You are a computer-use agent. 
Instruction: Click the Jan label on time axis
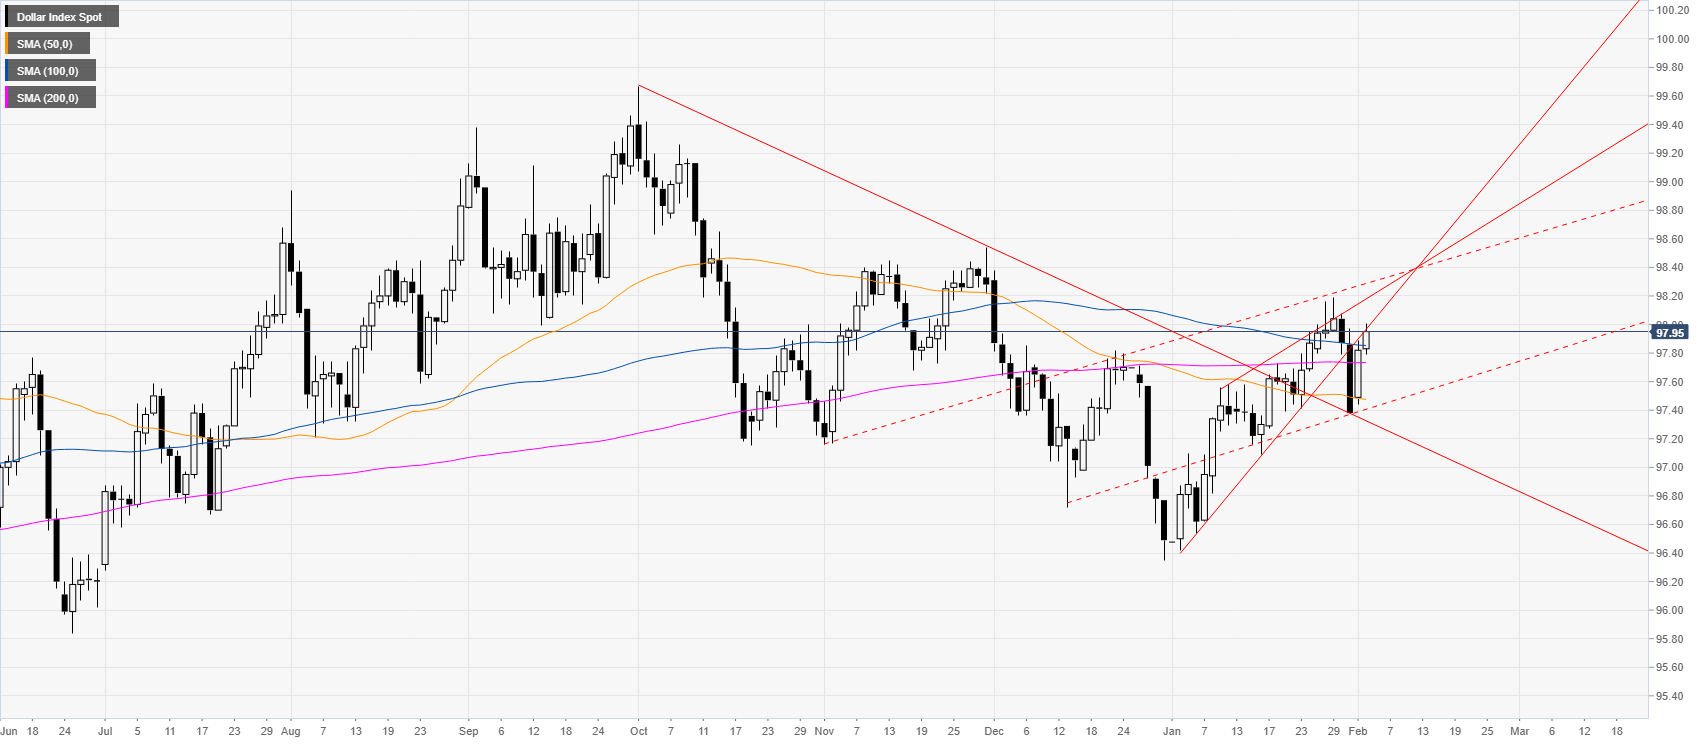[1172, 731]
